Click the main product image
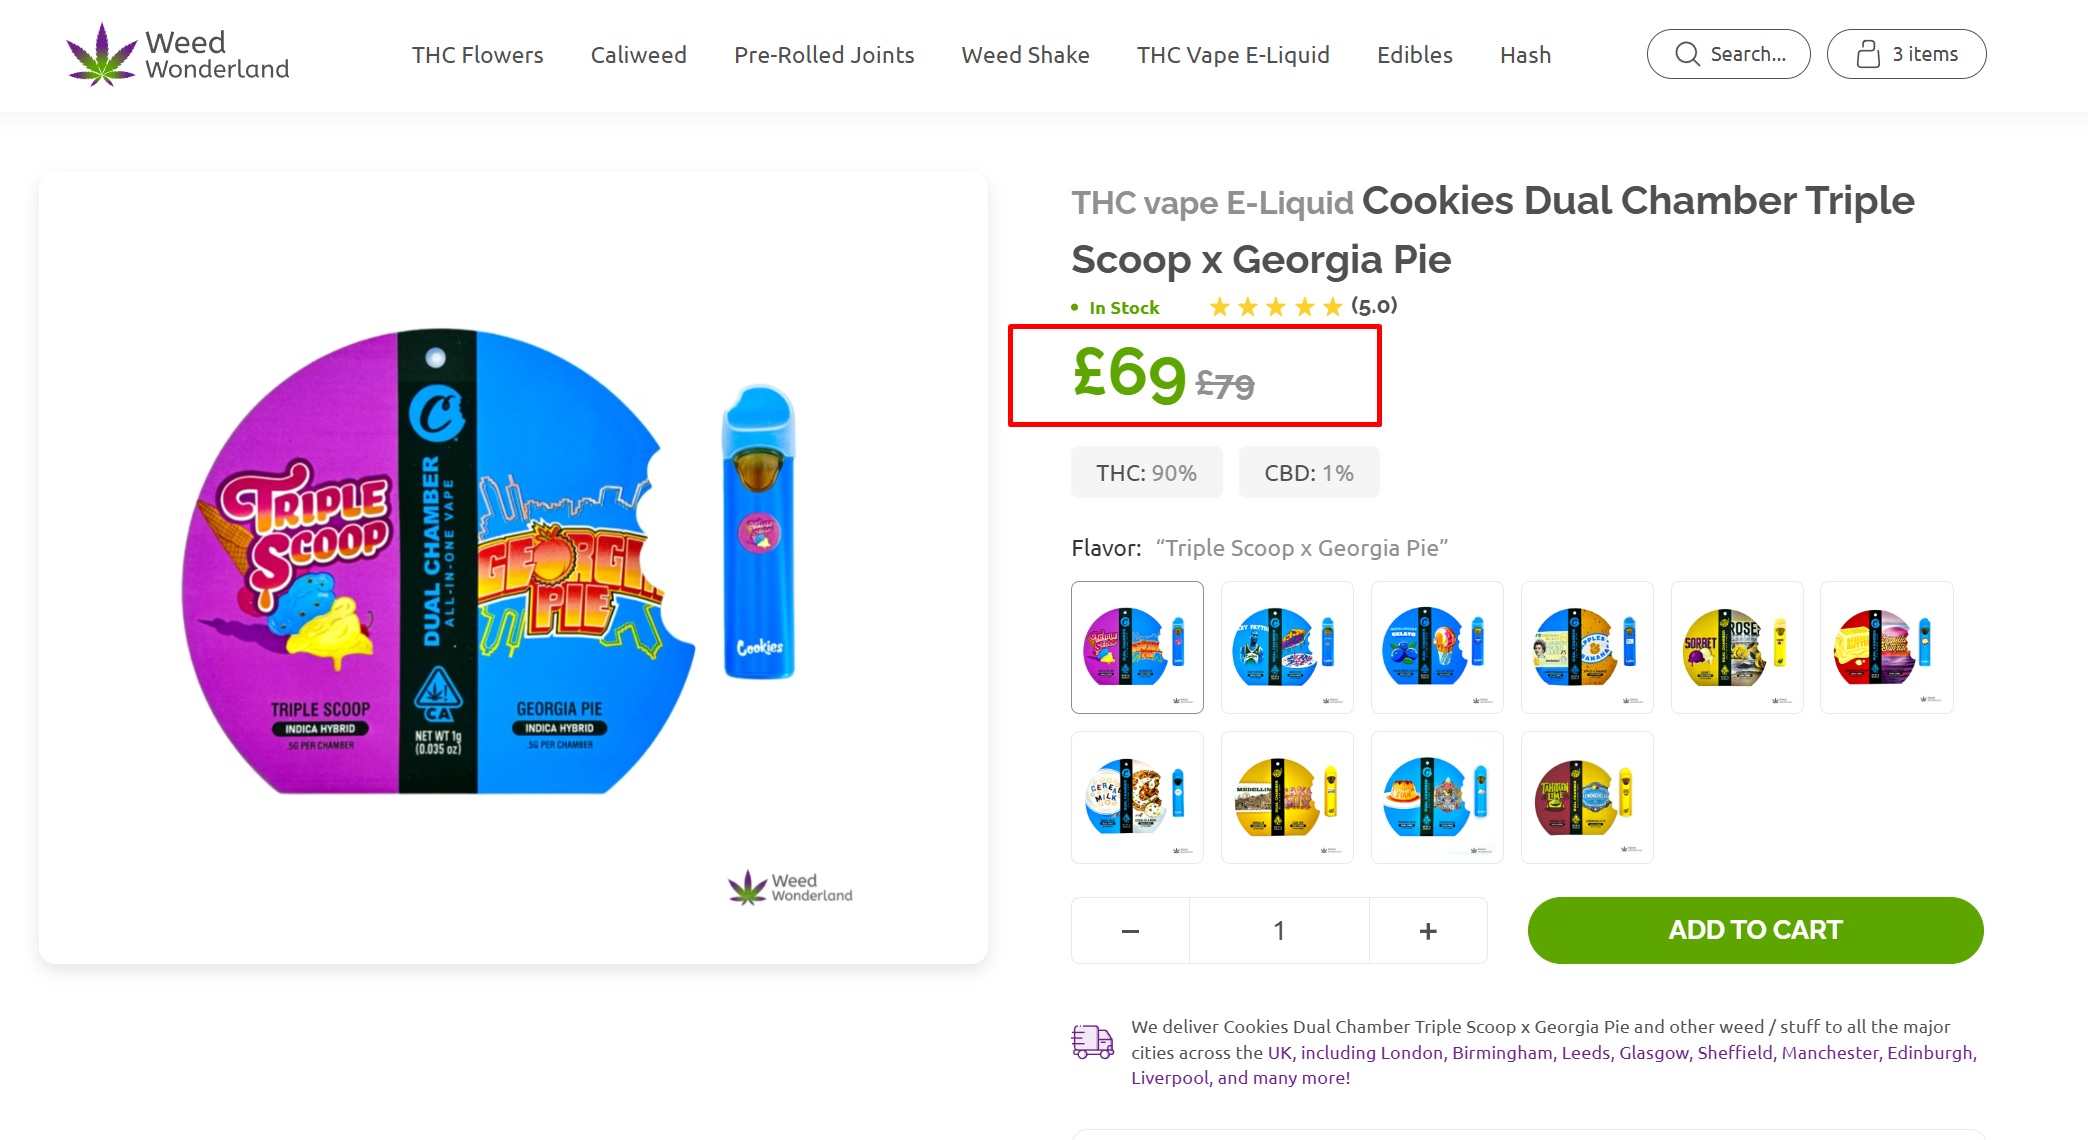Viewport: 2088px width, 1140px height. pos(513,567)
